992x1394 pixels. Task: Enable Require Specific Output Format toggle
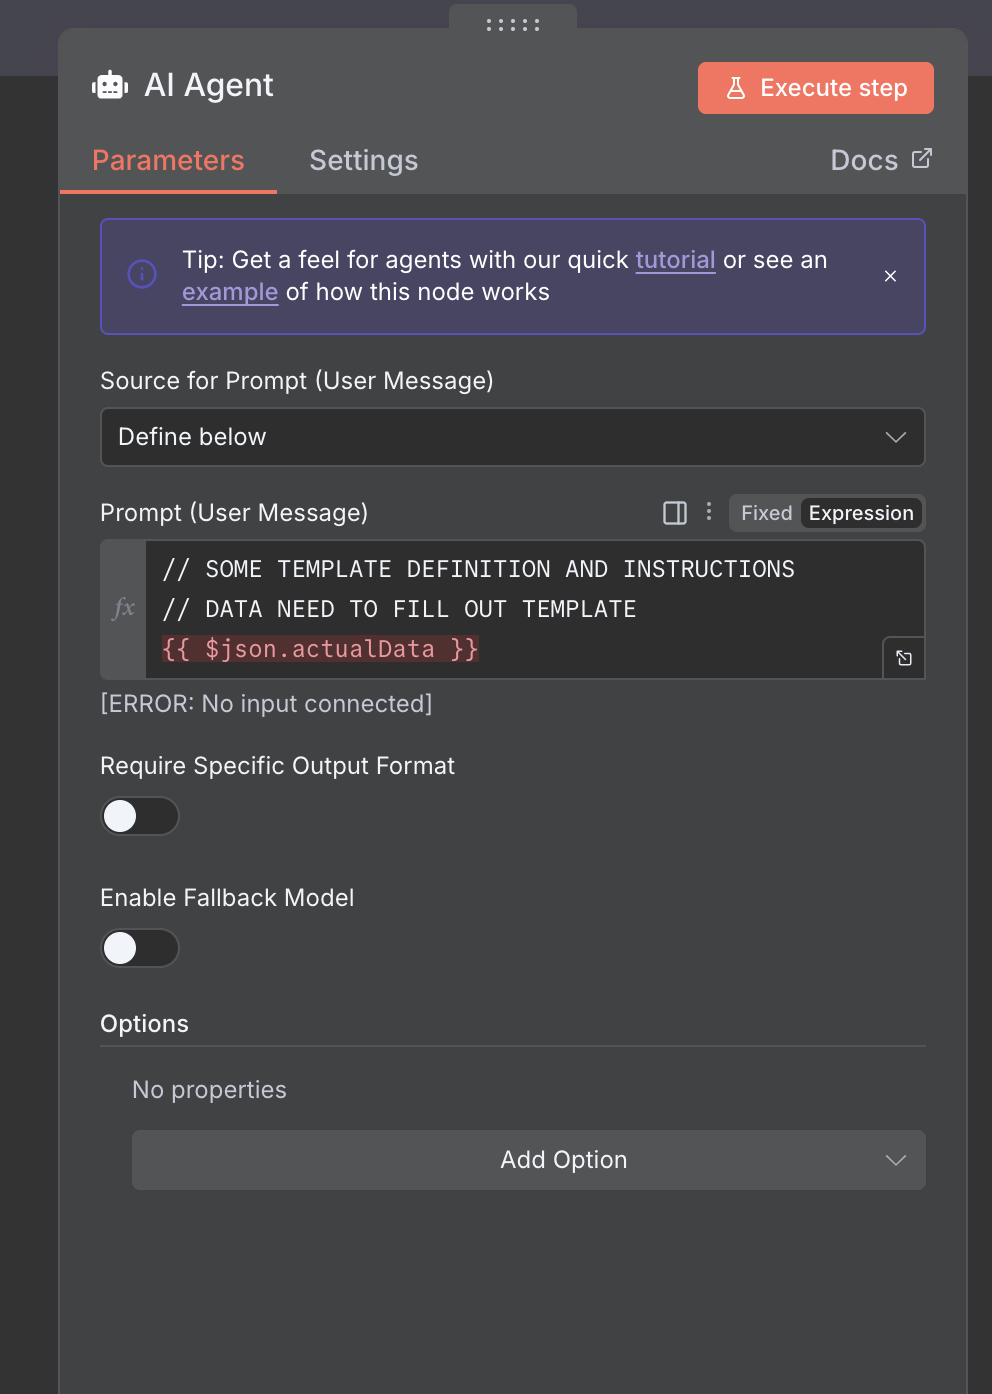(140, 816)
